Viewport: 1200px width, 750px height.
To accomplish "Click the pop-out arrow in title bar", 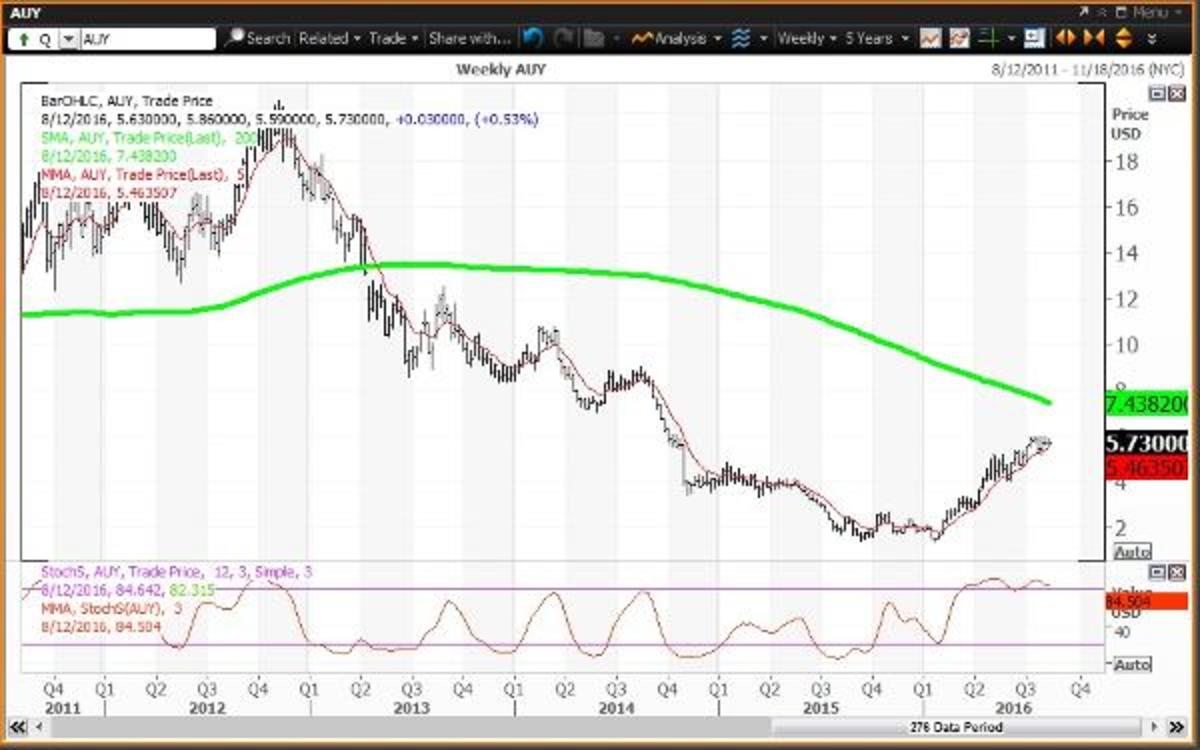I will [1084, 12].
